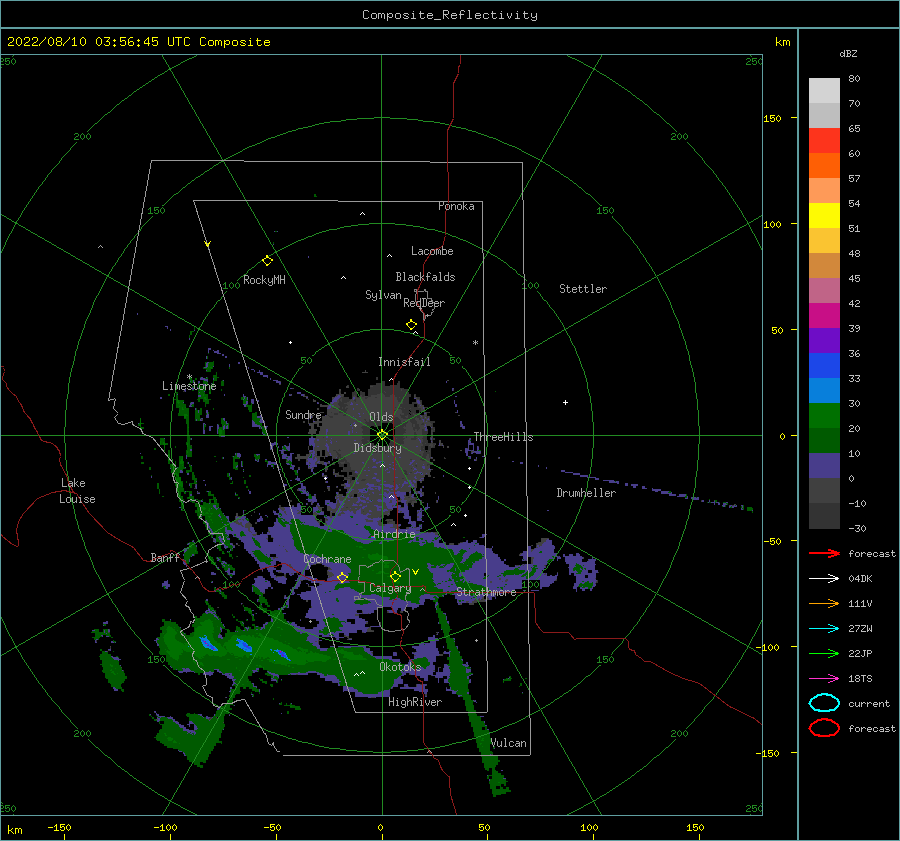Click the Didsbury city label

pyautogui.click(x=377, y=448)
